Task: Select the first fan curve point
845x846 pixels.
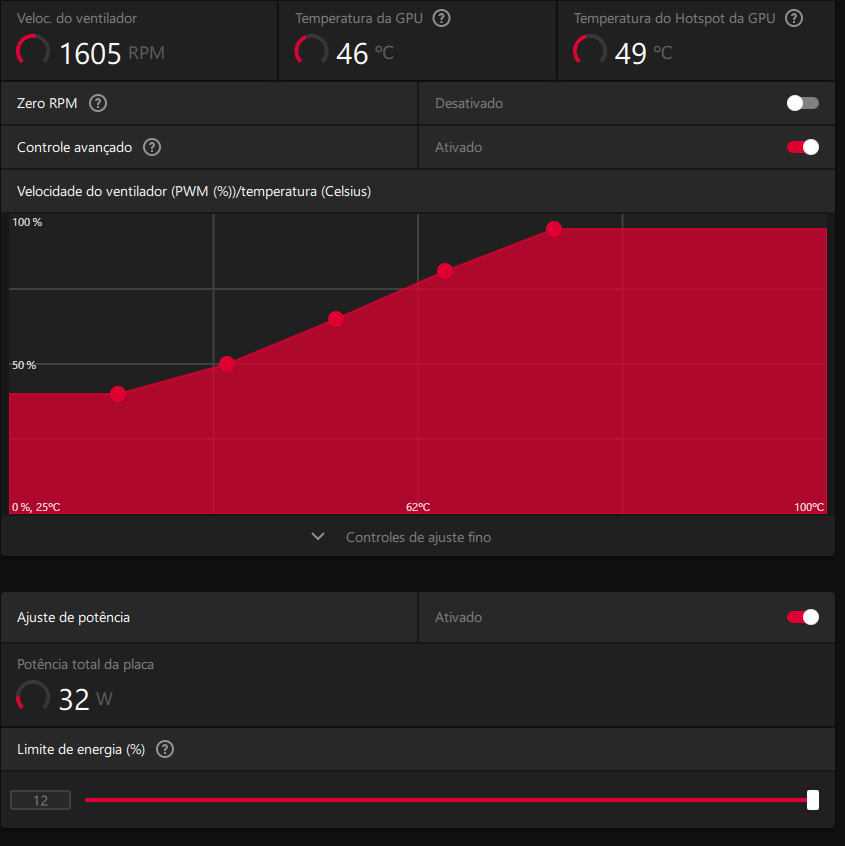Action: (x=118, y=394)
